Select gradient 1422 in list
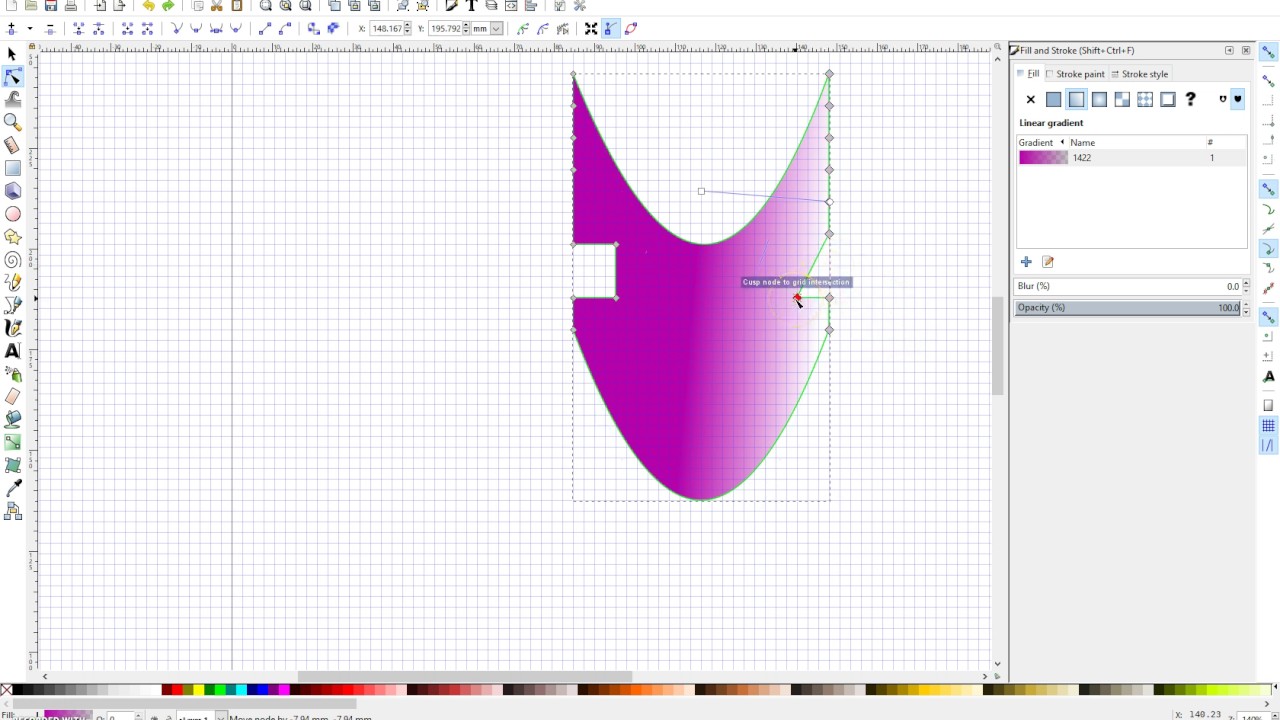 coord(1131,158)
